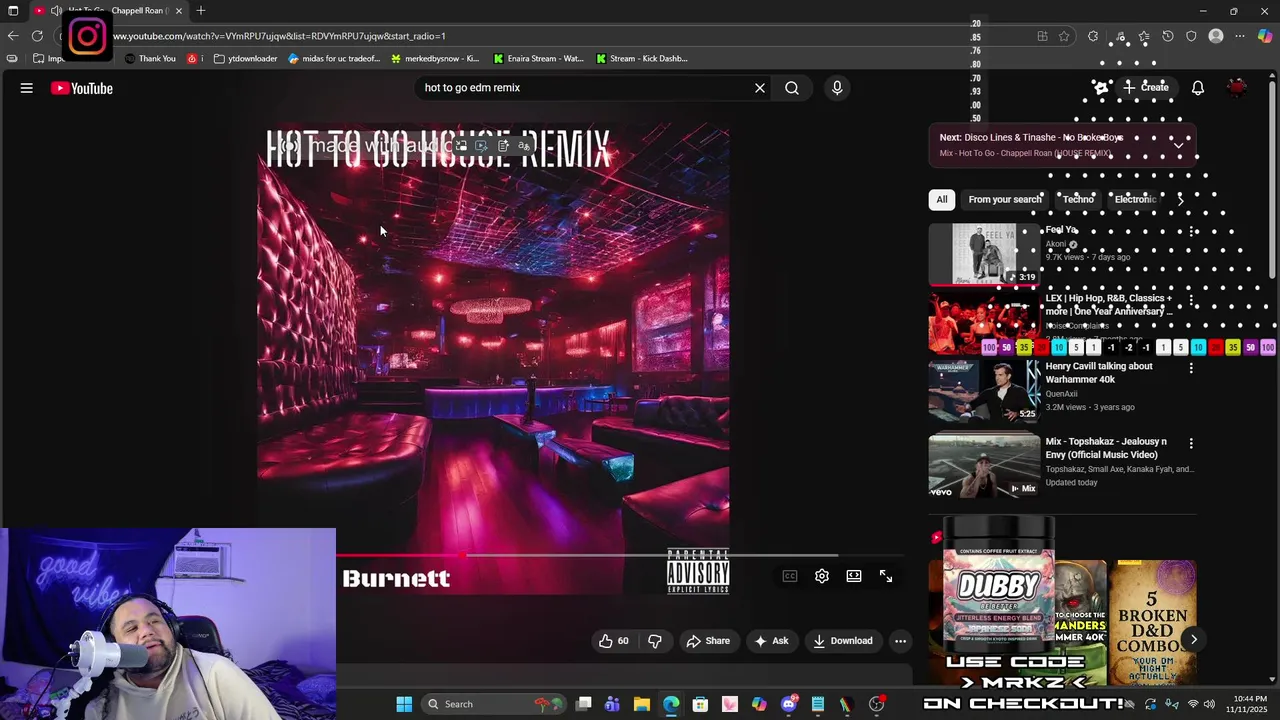Open browser essentials shield icon
This screenshot has height=720, width=1280.
click(x=1191, y=36)
